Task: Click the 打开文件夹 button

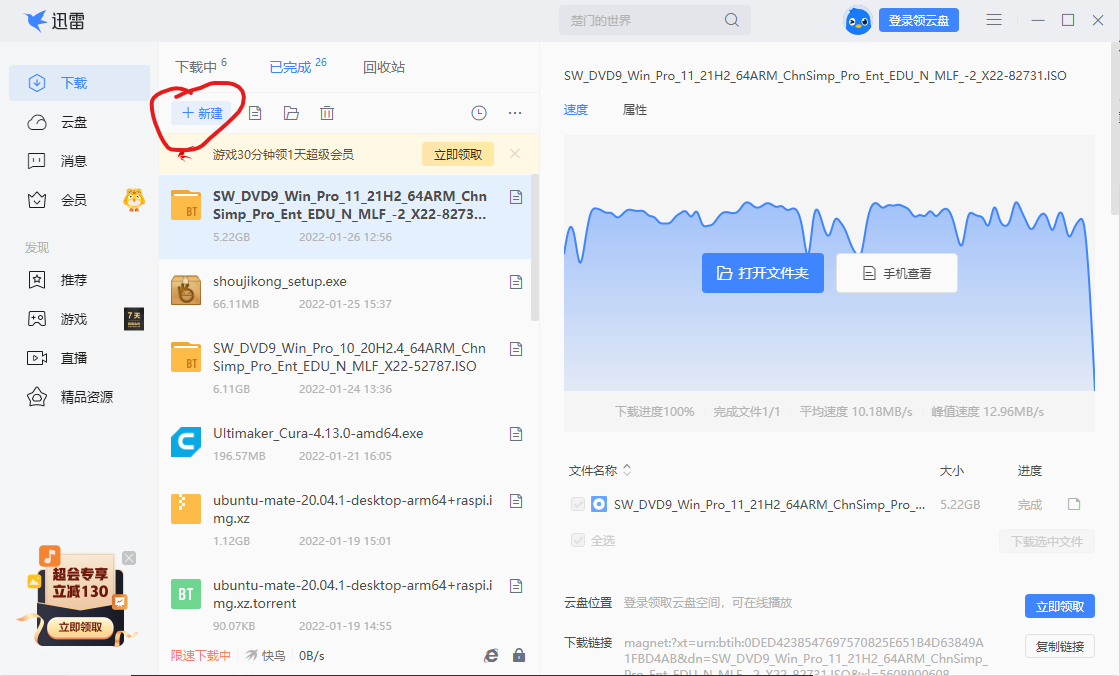Action: tap(763, 273)
